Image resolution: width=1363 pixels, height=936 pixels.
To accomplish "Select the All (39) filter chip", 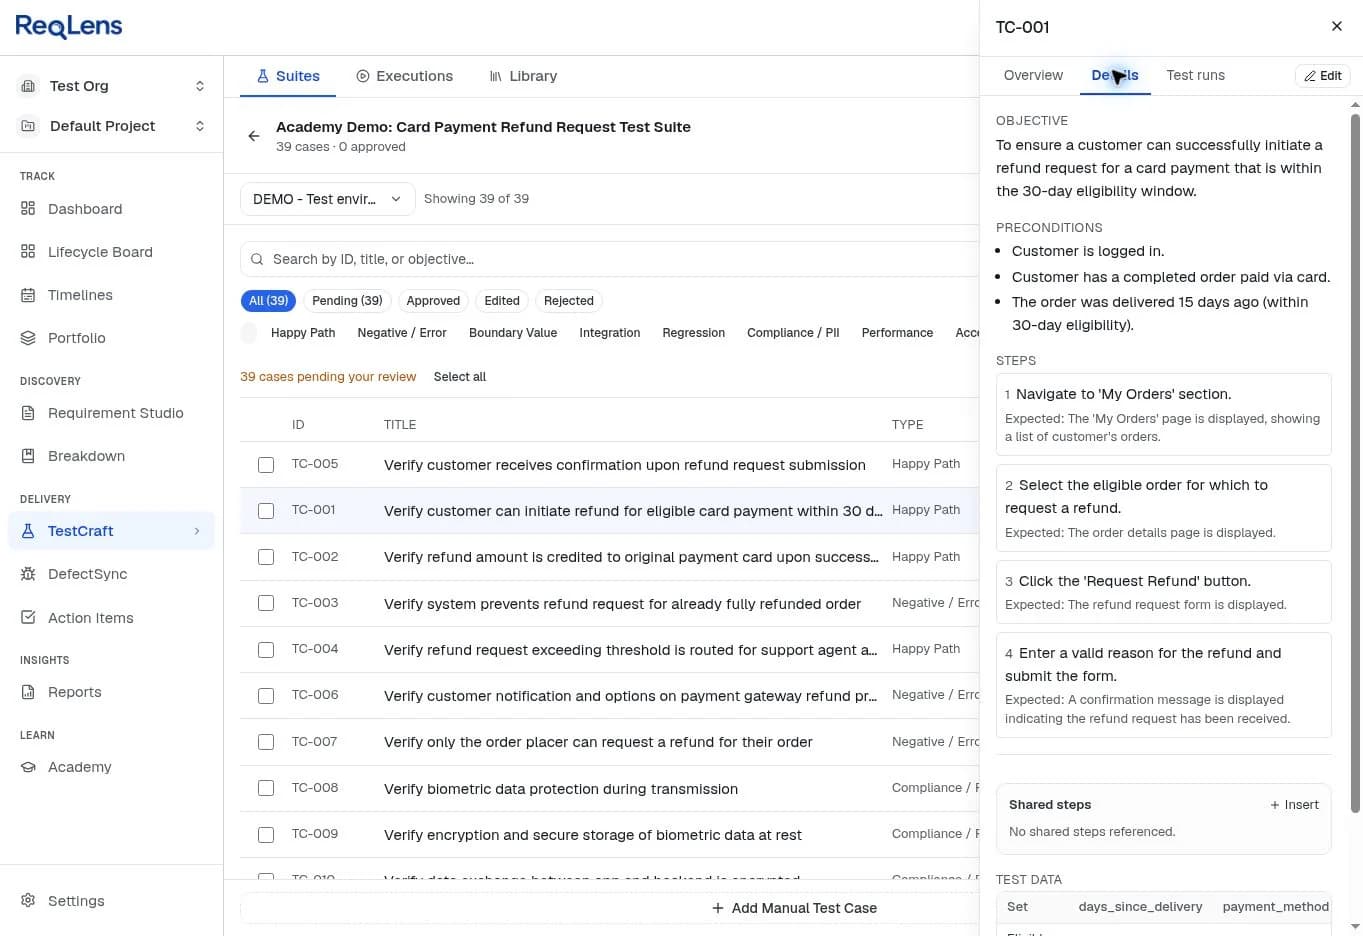I will click(x=268, y=301).
